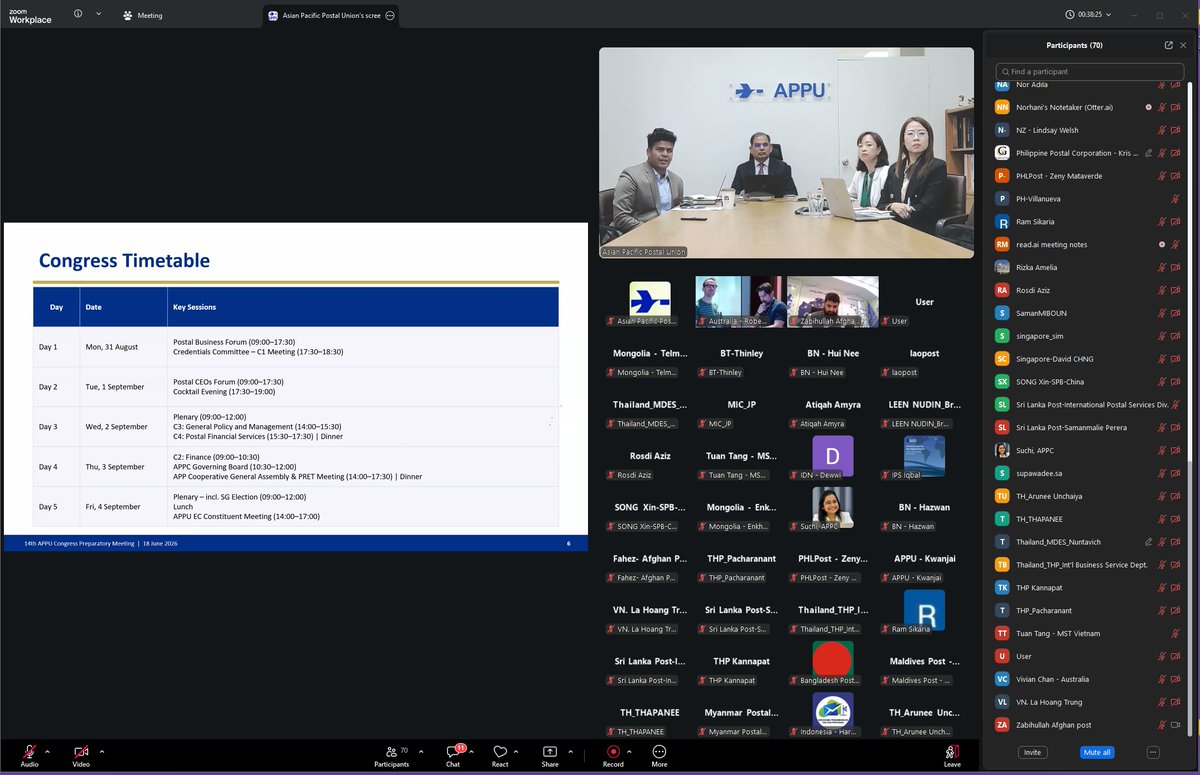This screenshot has width=1200, height=775.
Task: Click mic icon for Tuan Tang - MST Vietnam
Action: coord(1175,633)
